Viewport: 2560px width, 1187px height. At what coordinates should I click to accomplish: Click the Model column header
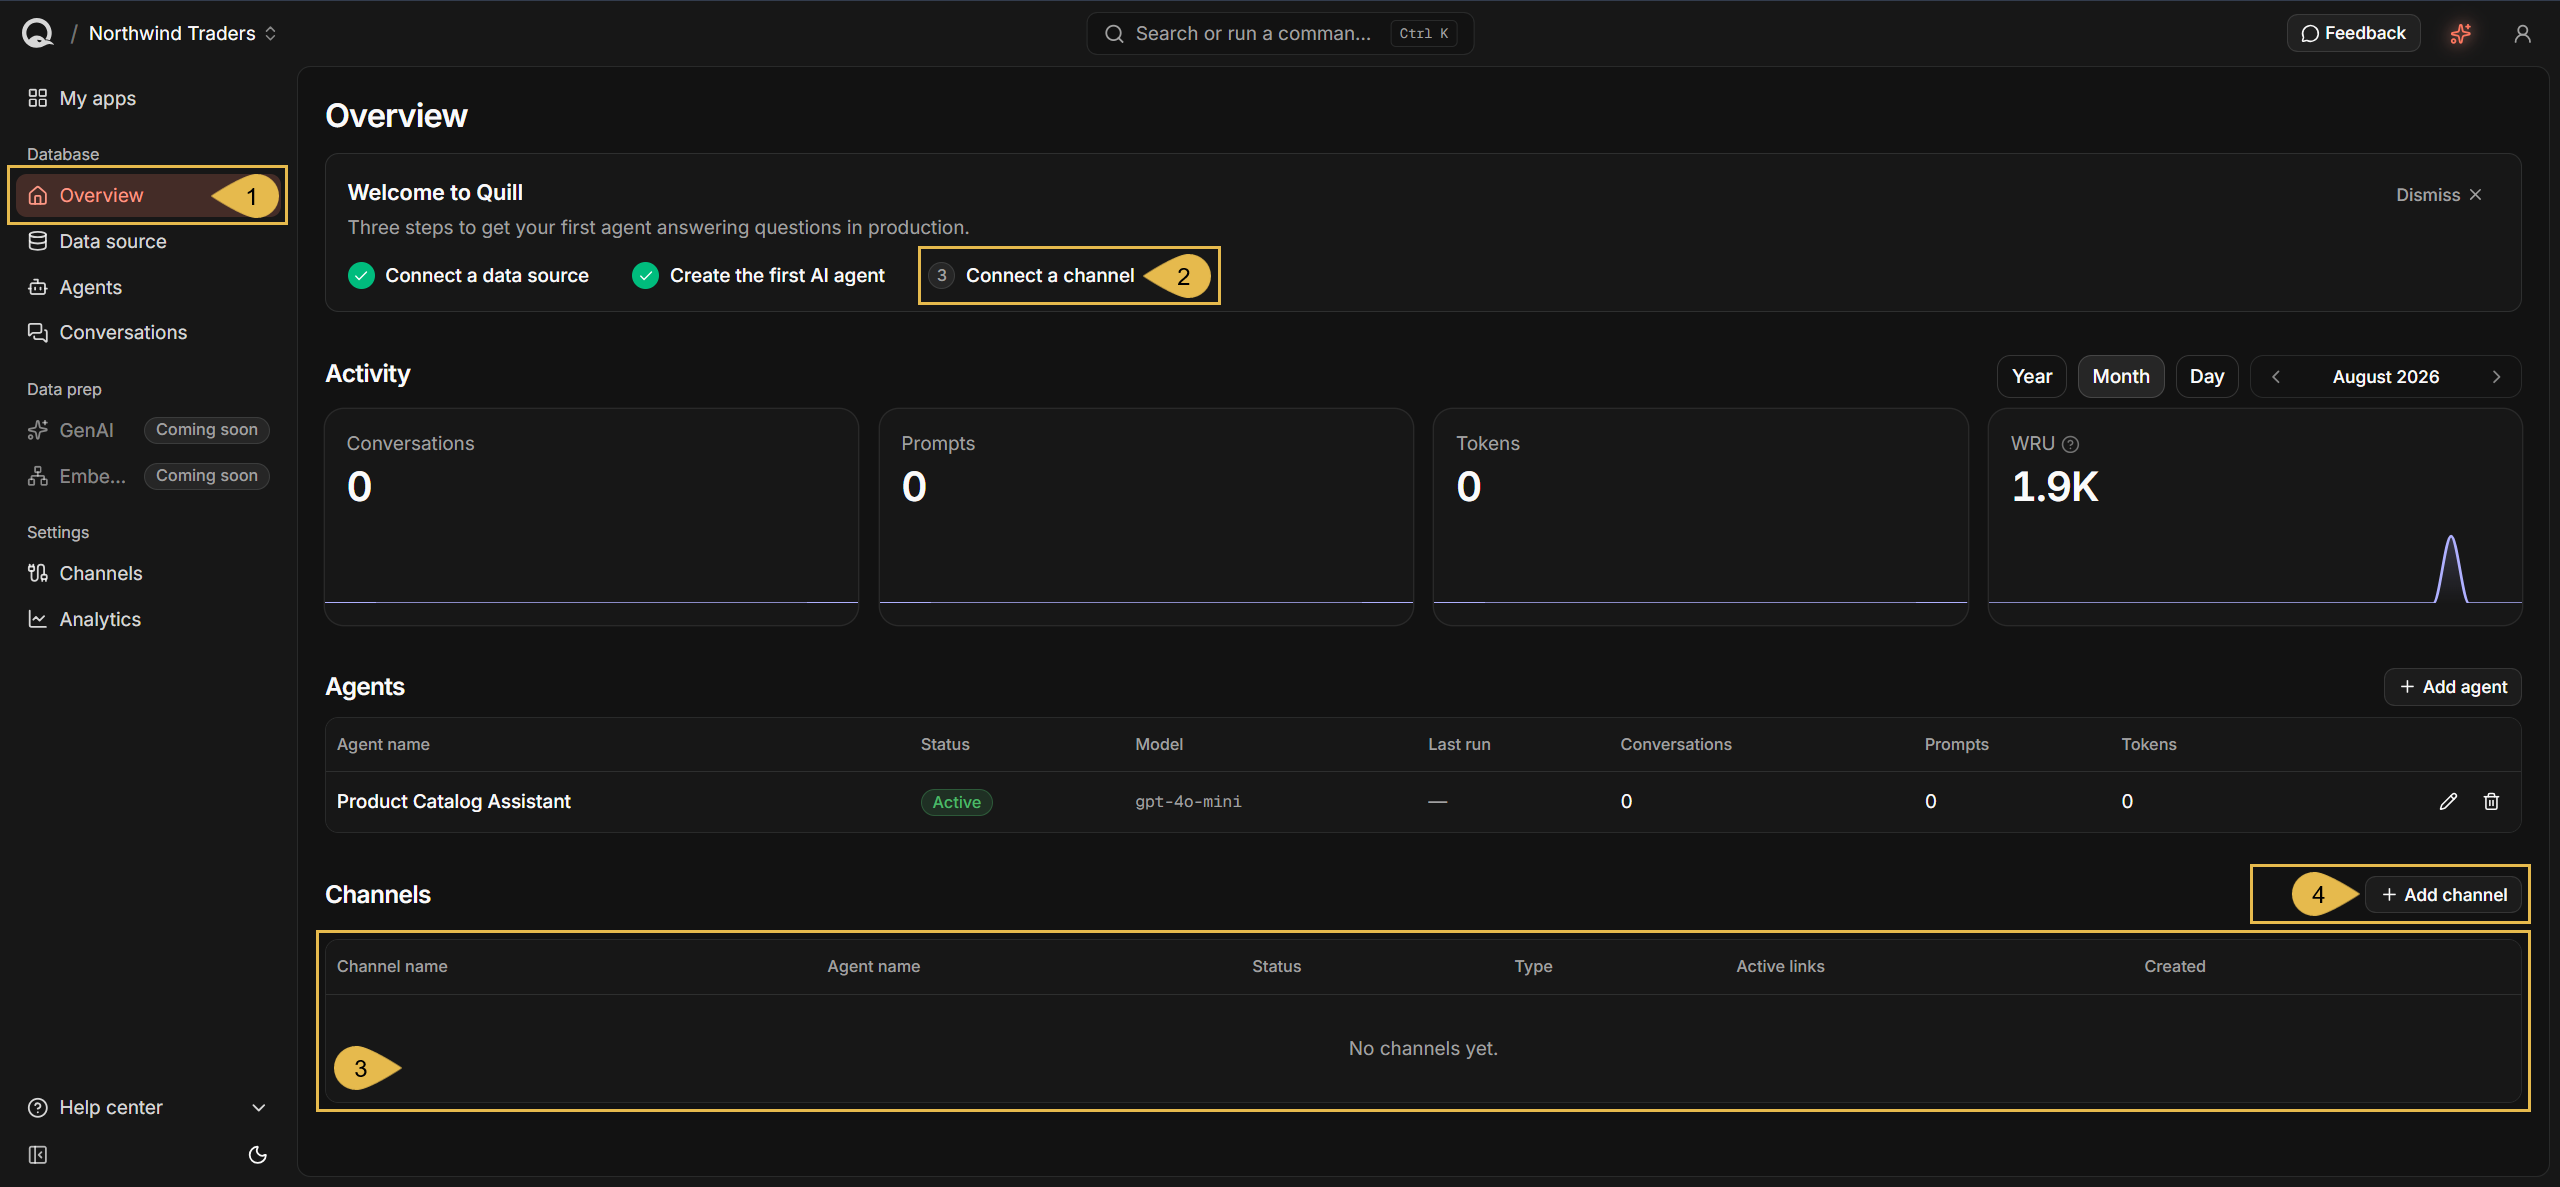1159,744
